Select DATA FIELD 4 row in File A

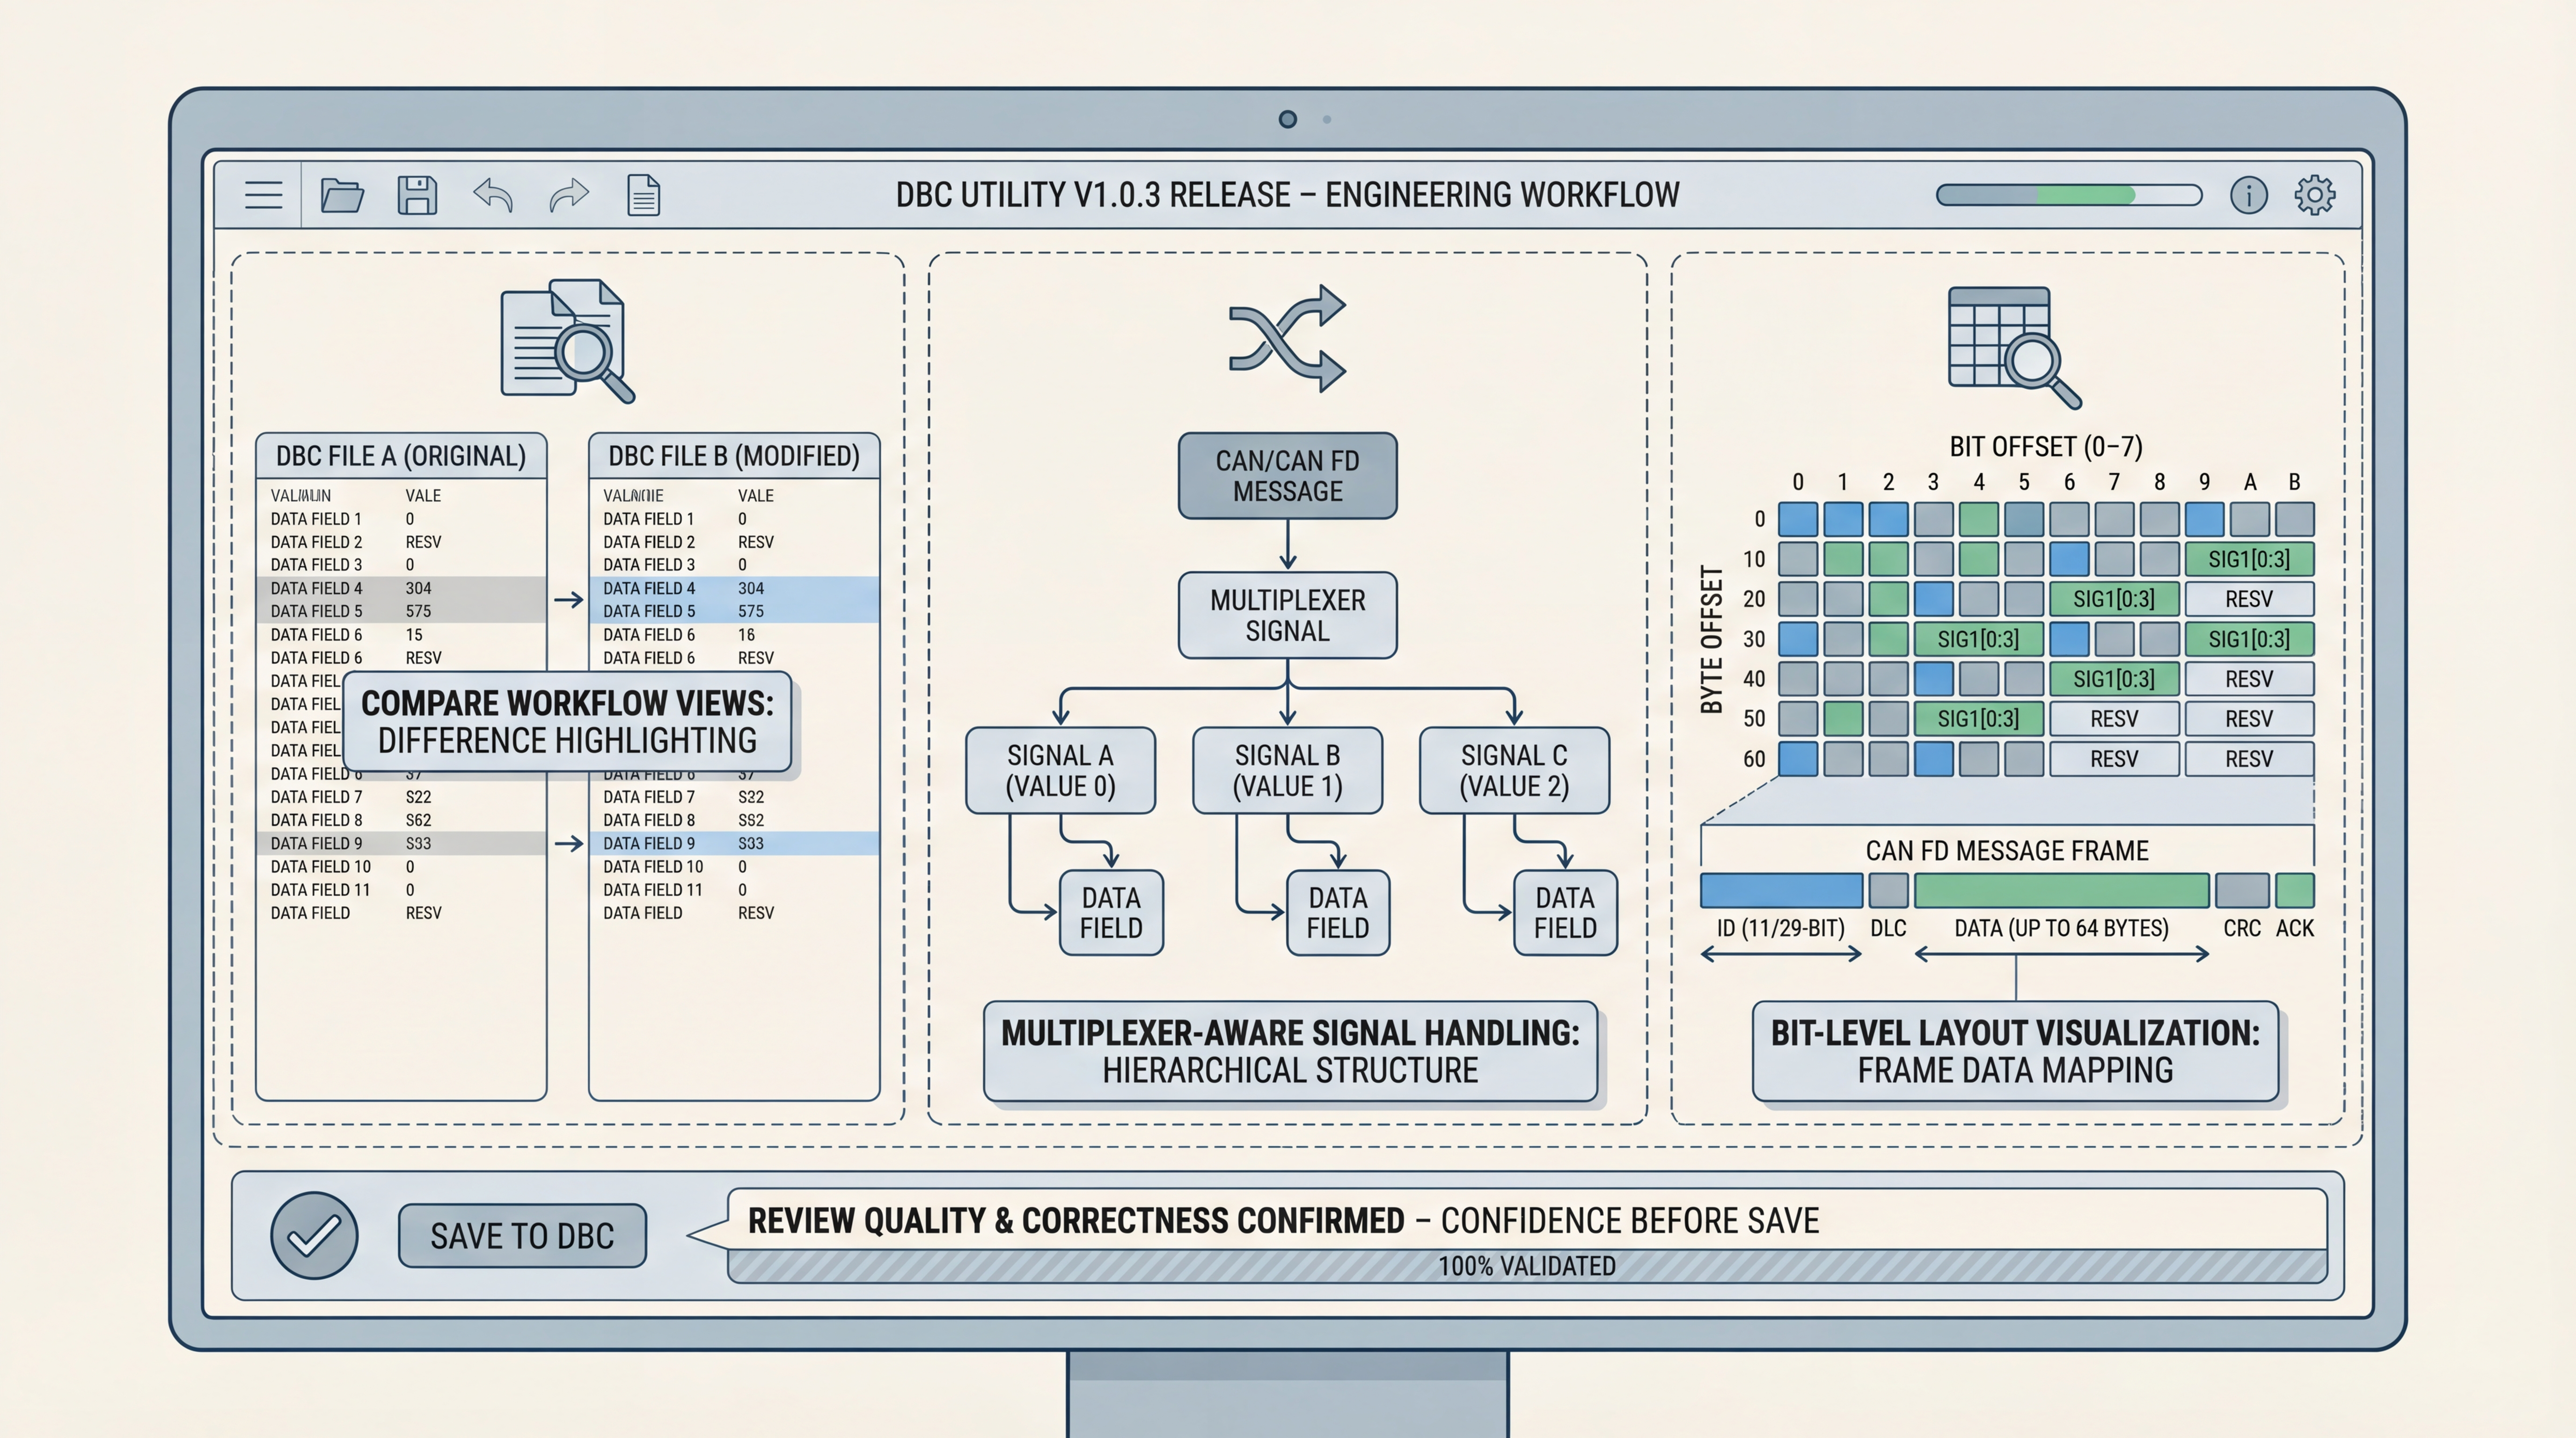click(401, 588)
